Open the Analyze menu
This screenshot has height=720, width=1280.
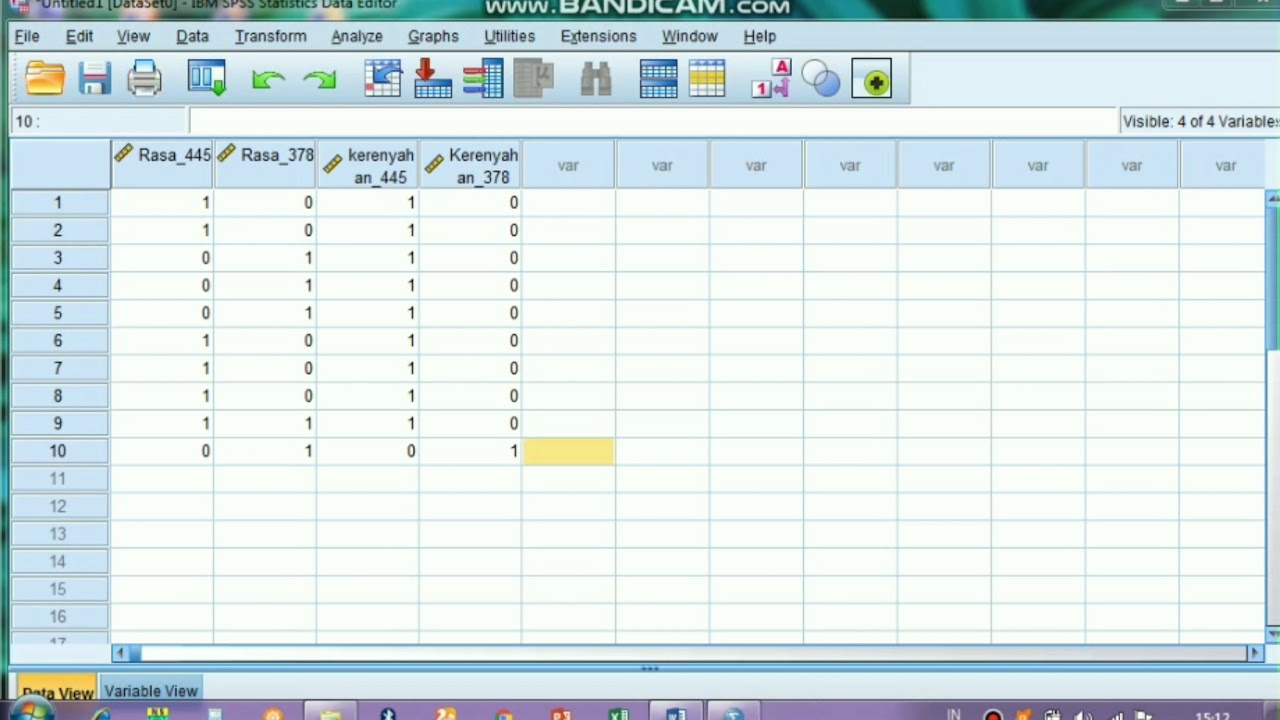(357, 36)
